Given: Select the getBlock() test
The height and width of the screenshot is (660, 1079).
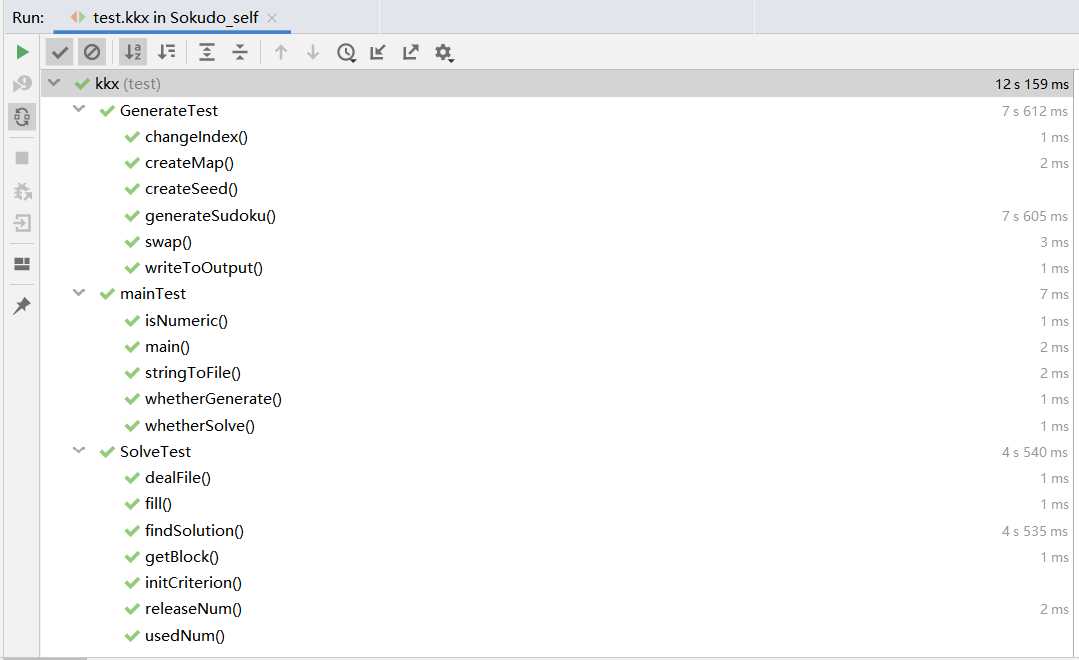Looking at the screenshot, I should pyautogui.click(x=557, y=557).
